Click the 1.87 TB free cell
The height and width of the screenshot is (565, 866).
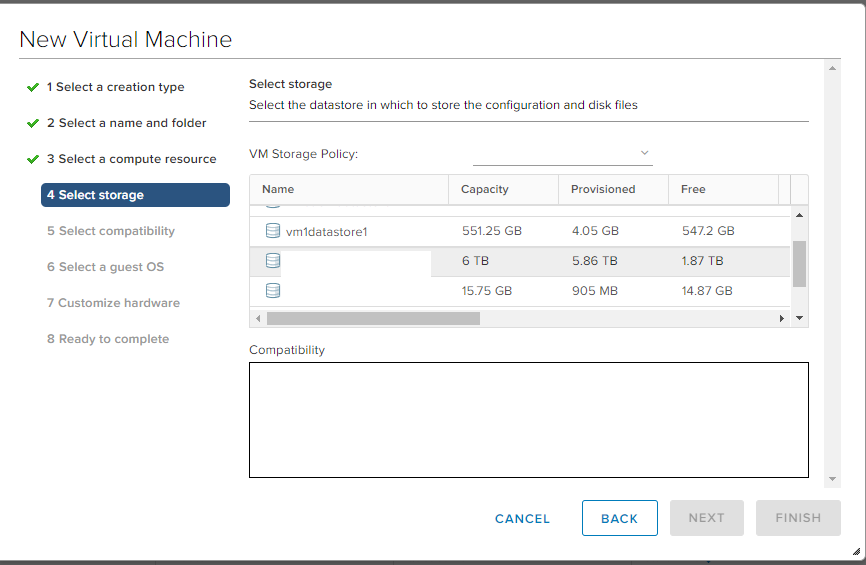[x=702, y=261]
